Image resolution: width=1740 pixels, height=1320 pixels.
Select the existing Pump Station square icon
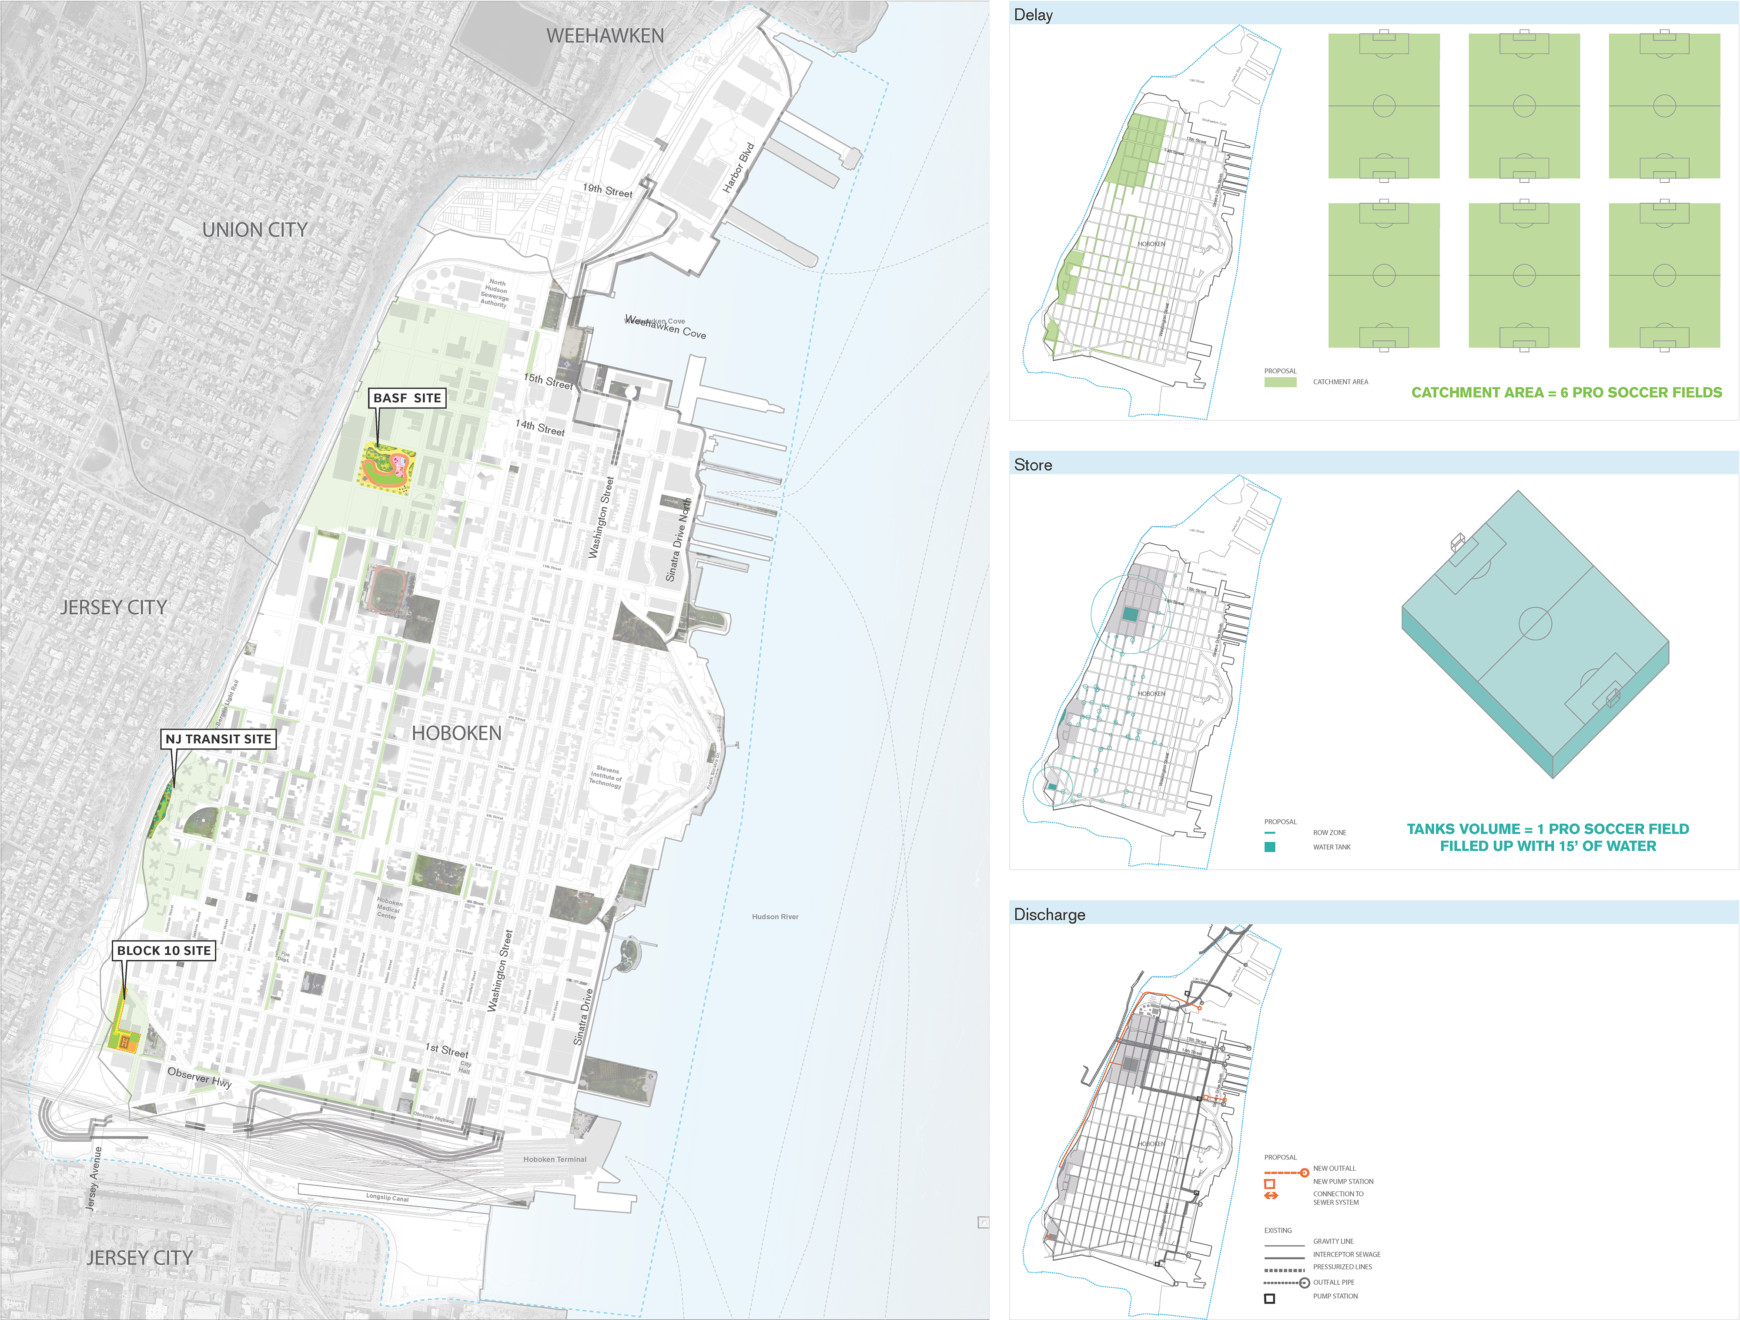pyautogui.click(x=1270, y=1297)
